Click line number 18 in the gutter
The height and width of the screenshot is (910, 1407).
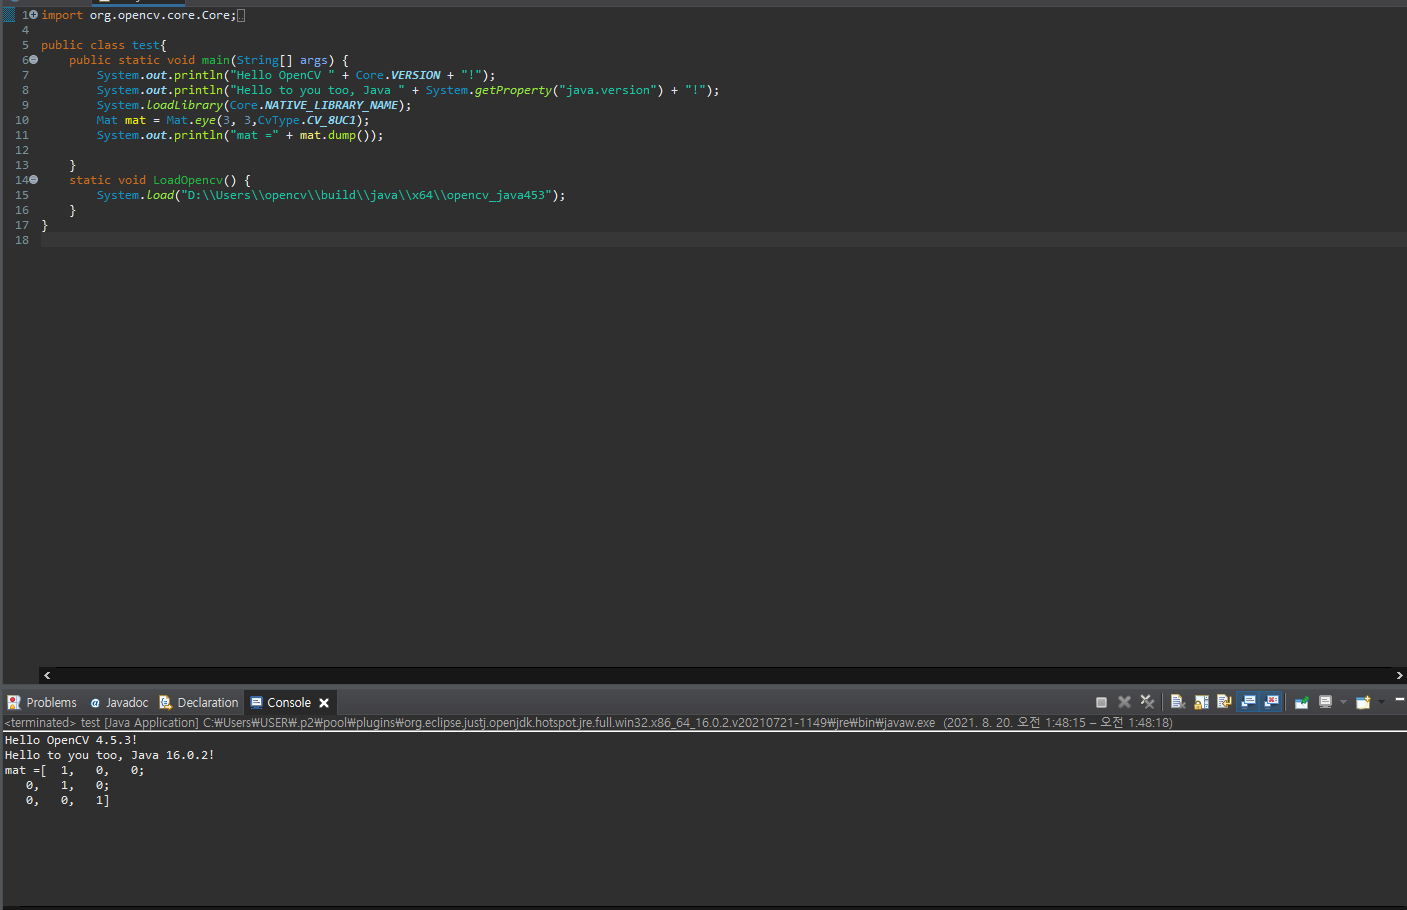22,240
